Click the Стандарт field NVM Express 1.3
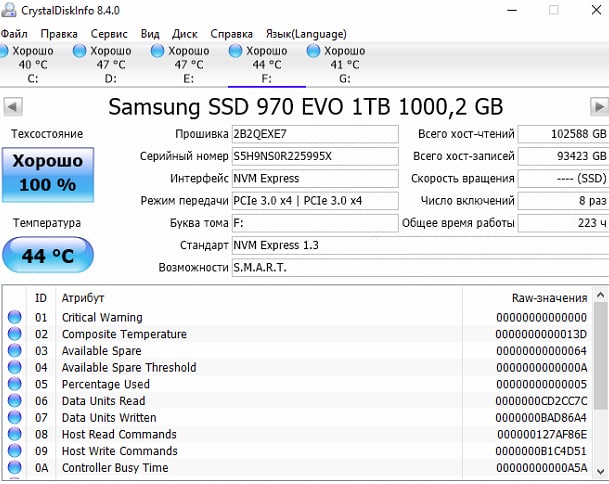The width and height of the screenshot is (609, 484). [420, 245]
